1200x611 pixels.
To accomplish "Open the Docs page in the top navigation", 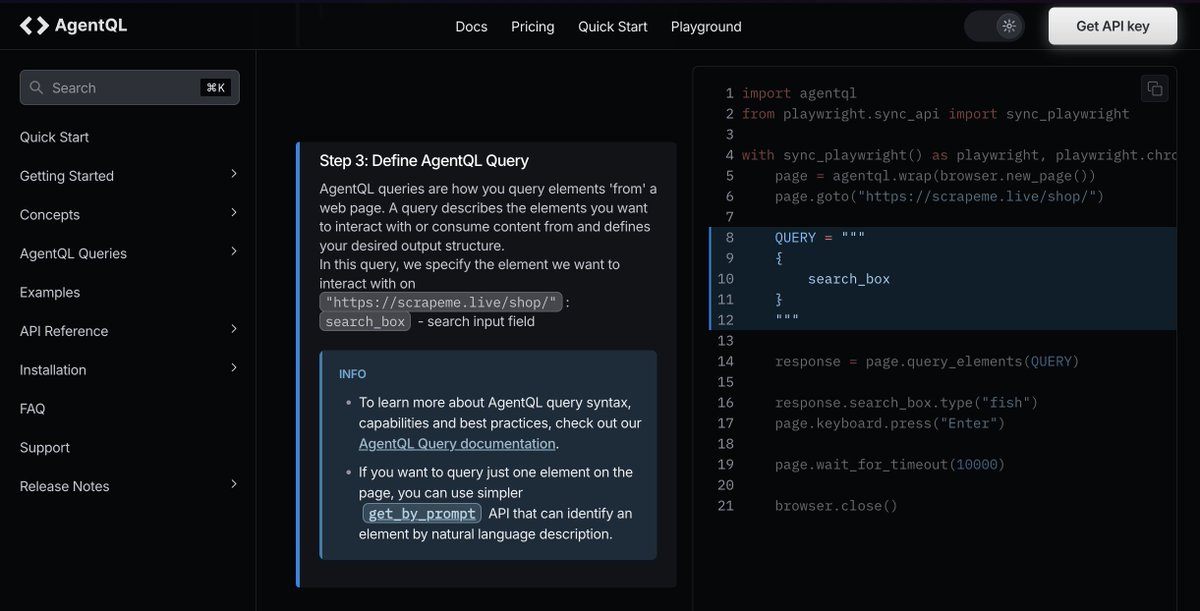I will click(x=471, y=27).
